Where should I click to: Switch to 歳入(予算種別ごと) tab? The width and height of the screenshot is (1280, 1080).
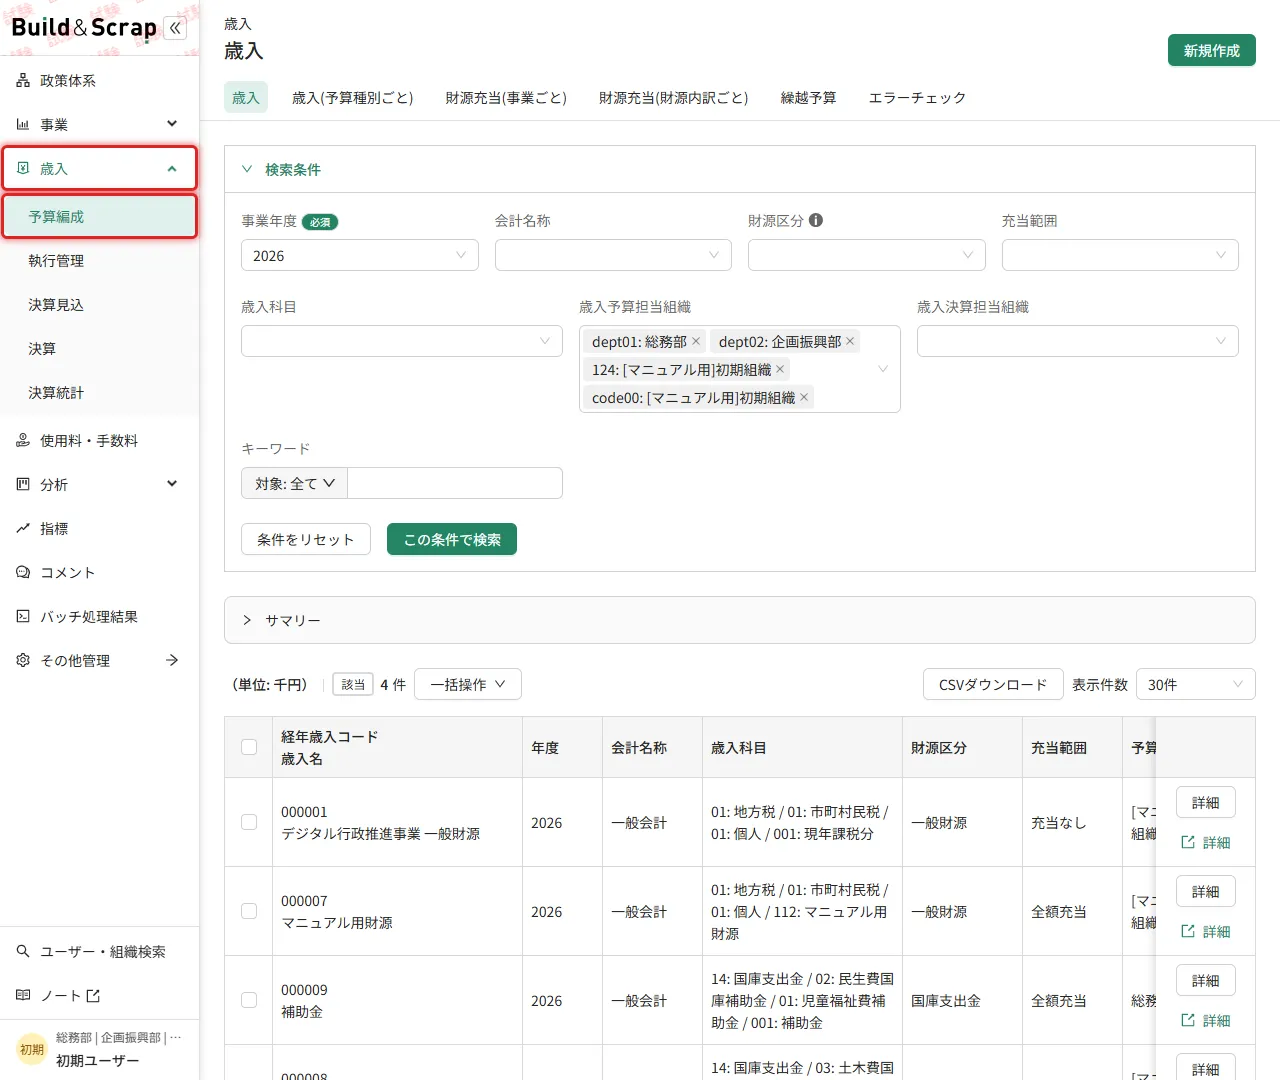click(353, 98)
